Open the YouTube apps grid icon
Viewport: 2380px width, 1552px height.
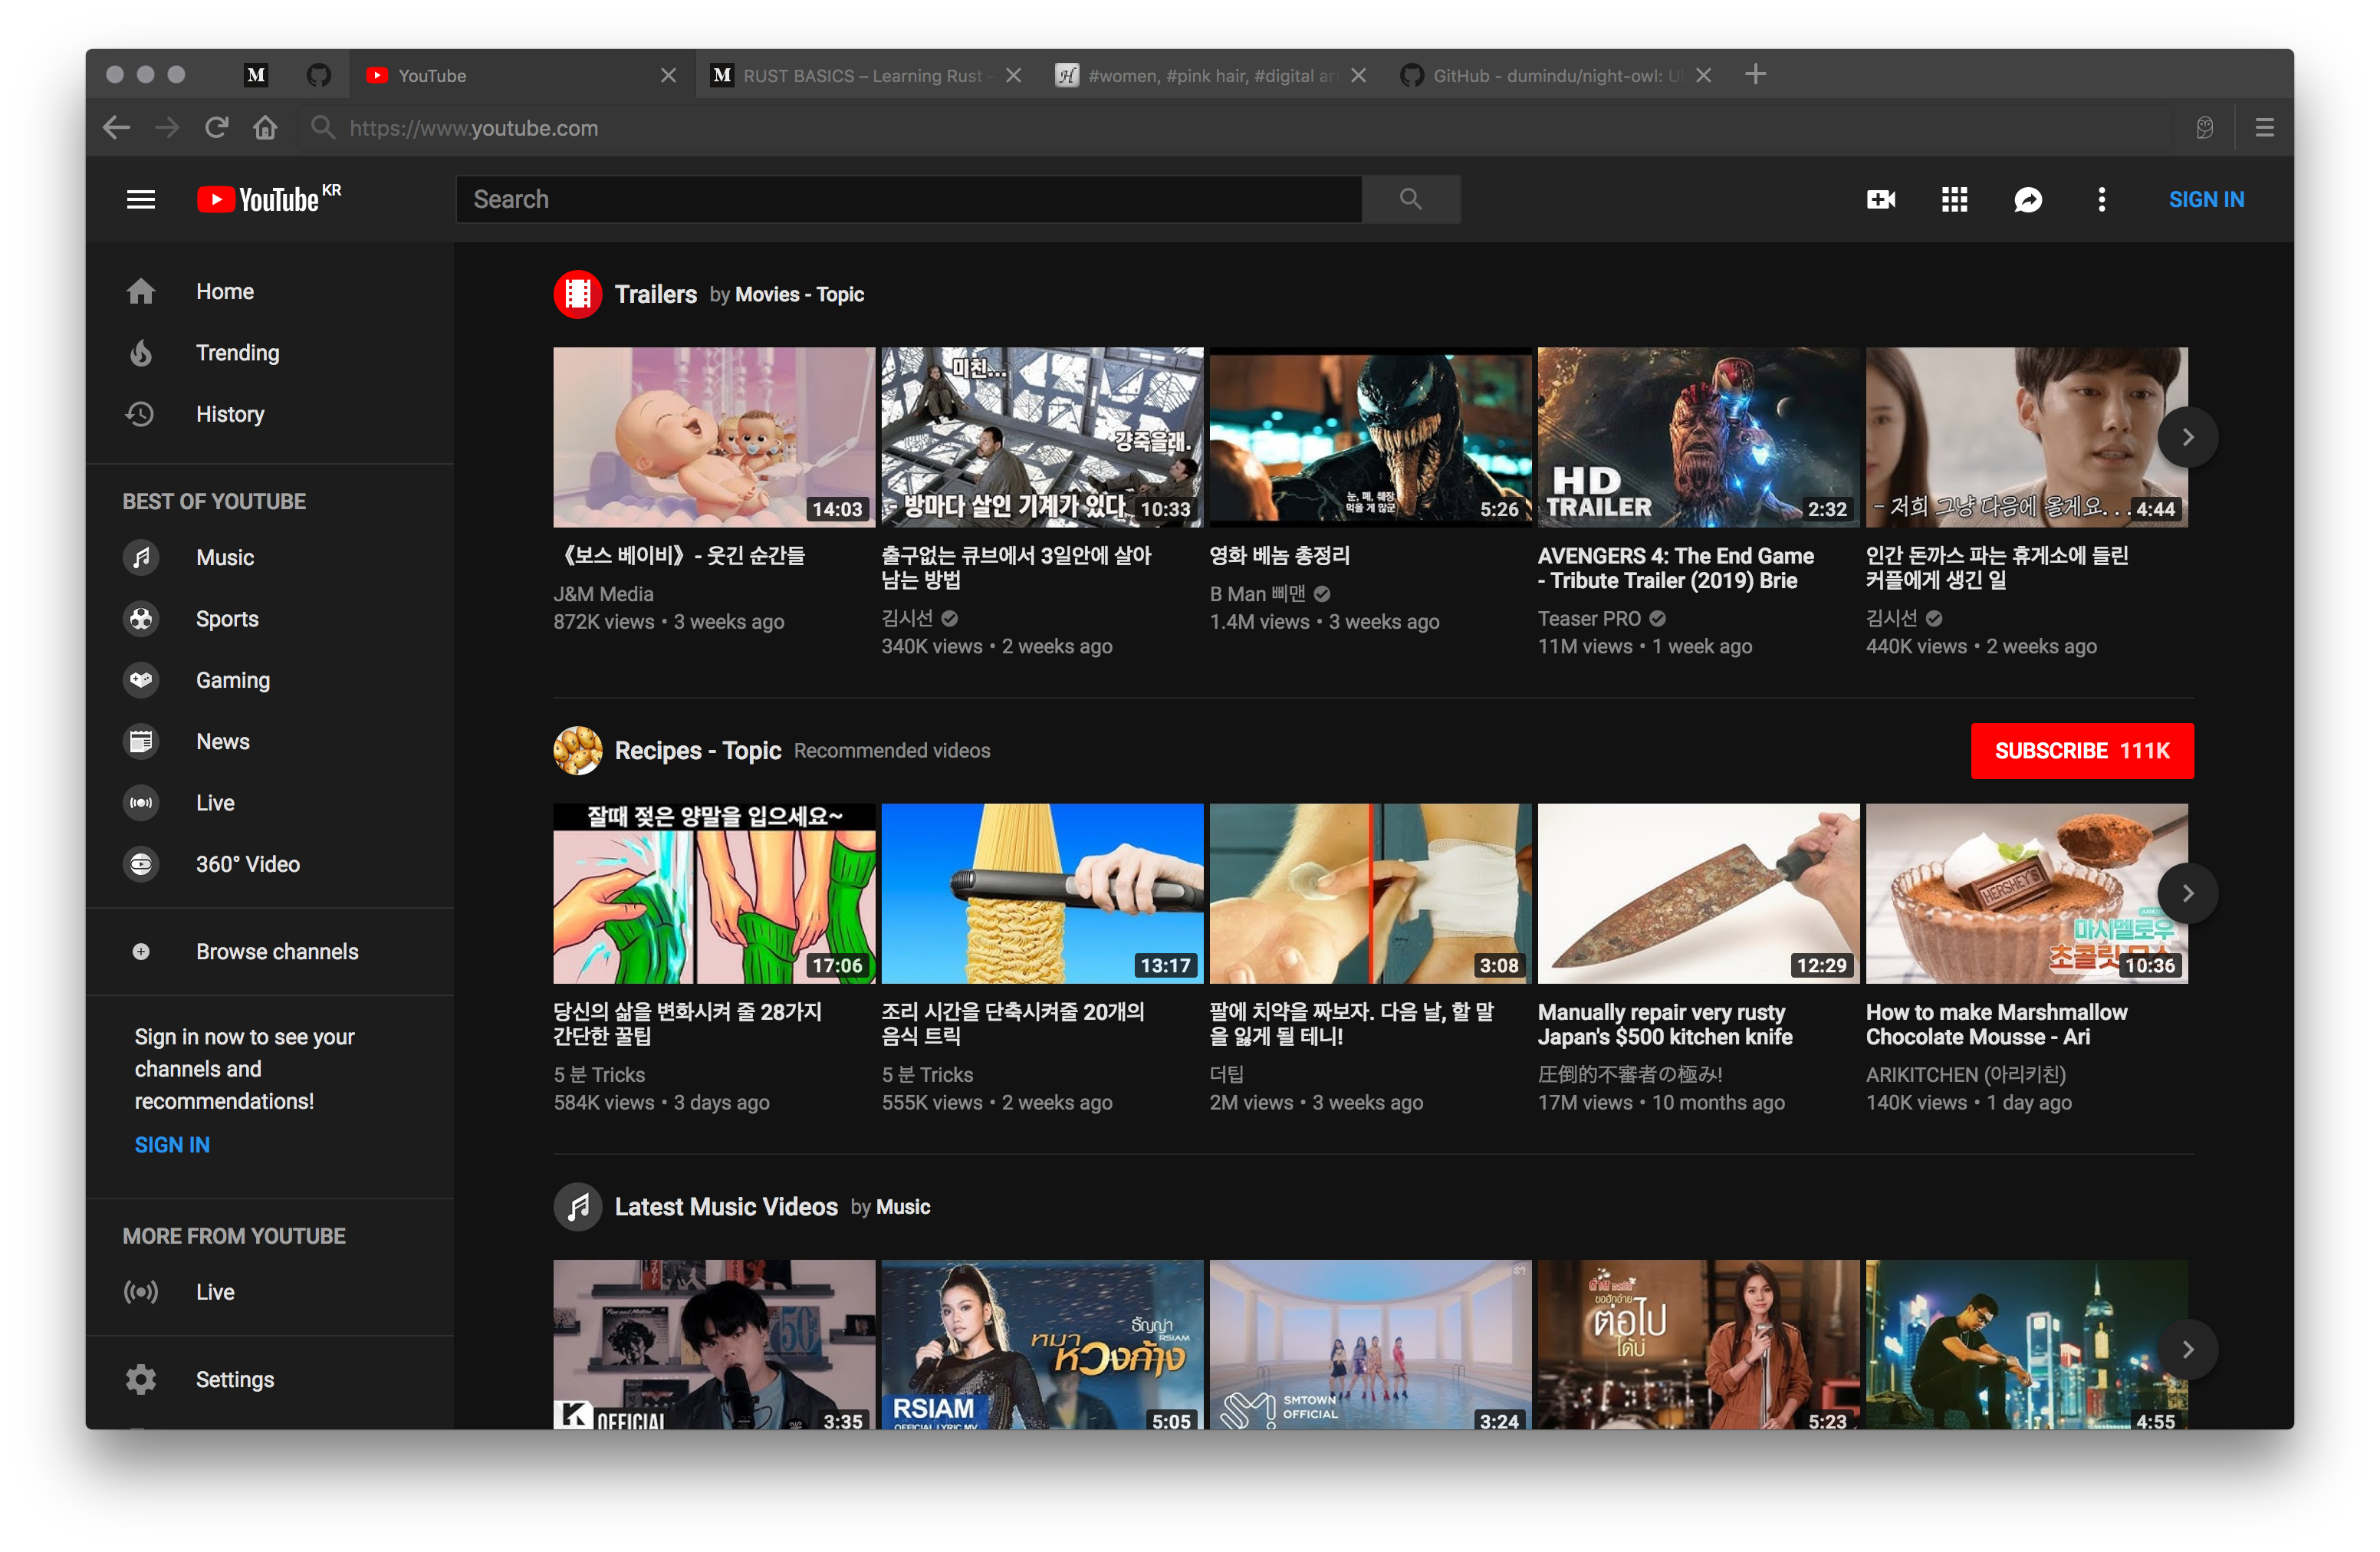tap(1954, 200)
